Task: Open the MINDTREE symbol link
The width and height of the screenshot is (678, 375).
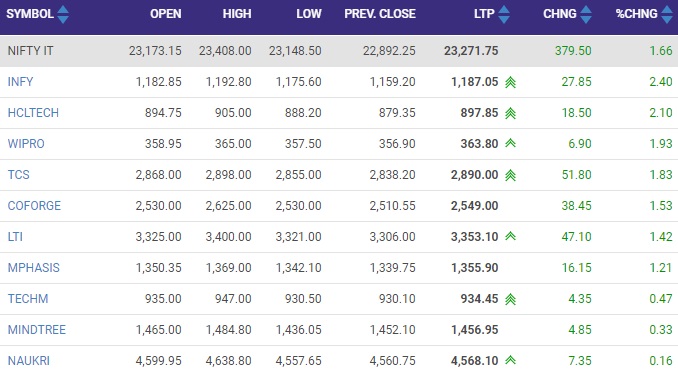Action: pyautogui.click(x=37, y=330)
